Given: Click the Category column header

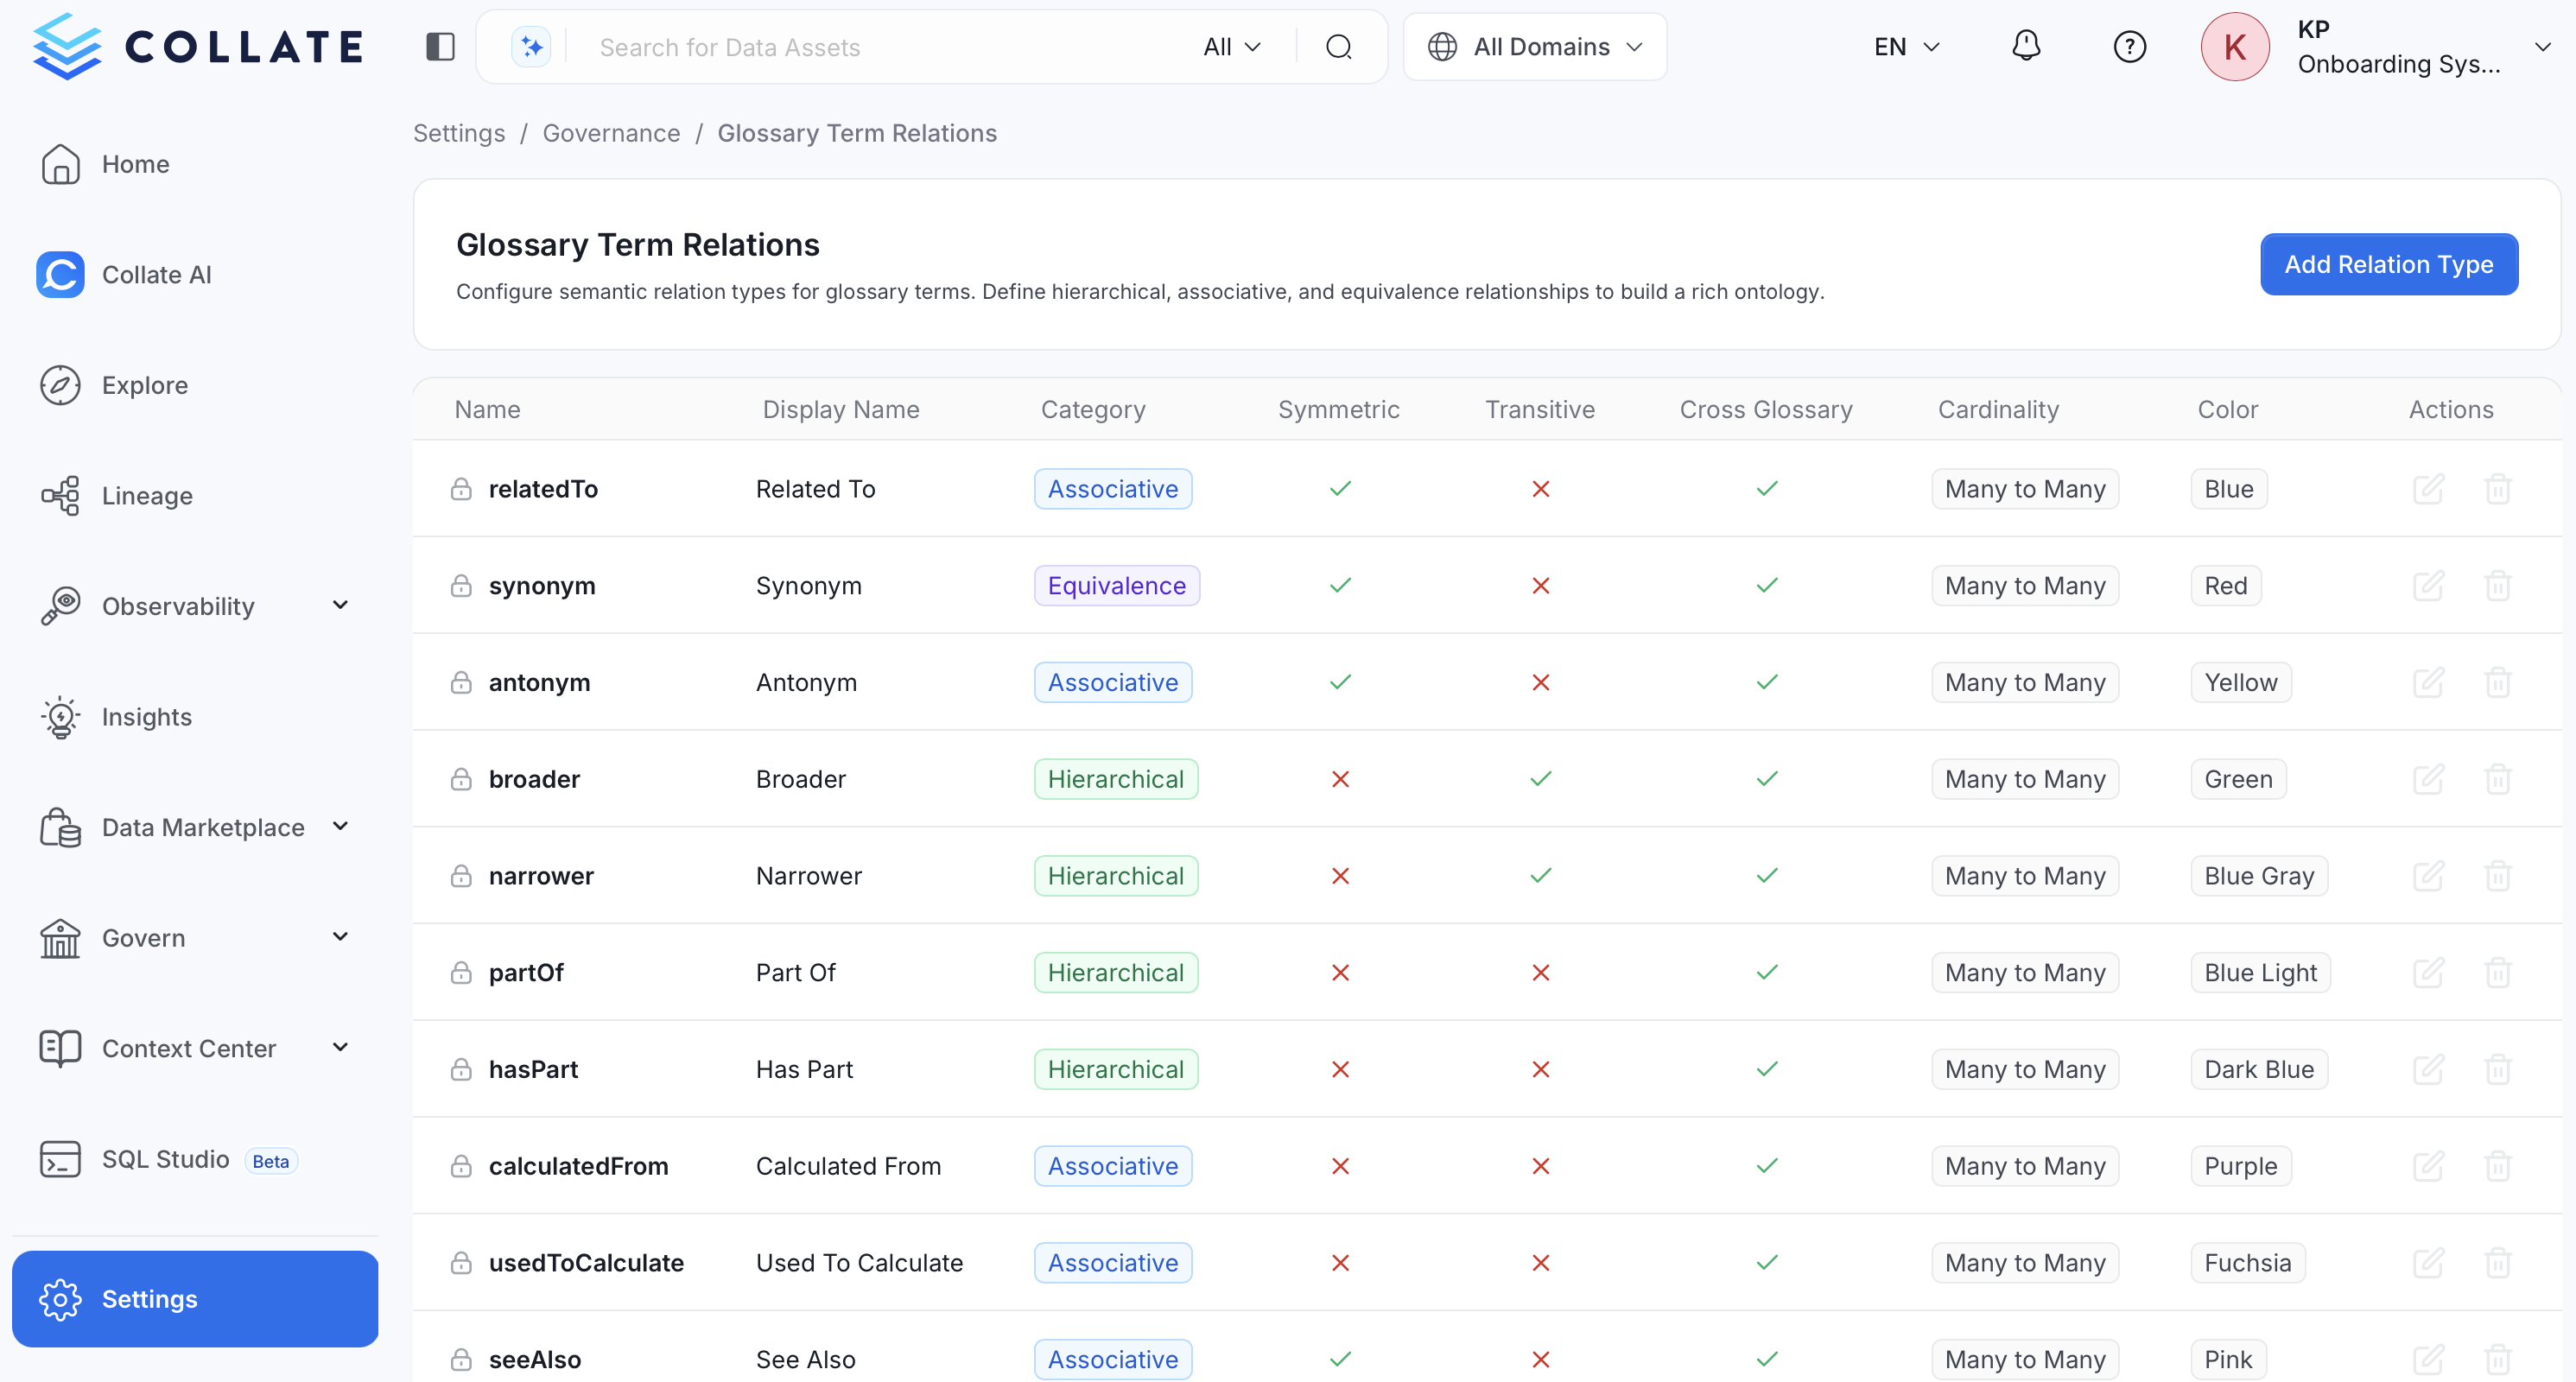Looking at the screenshot, I should [x=1093, y=409].
